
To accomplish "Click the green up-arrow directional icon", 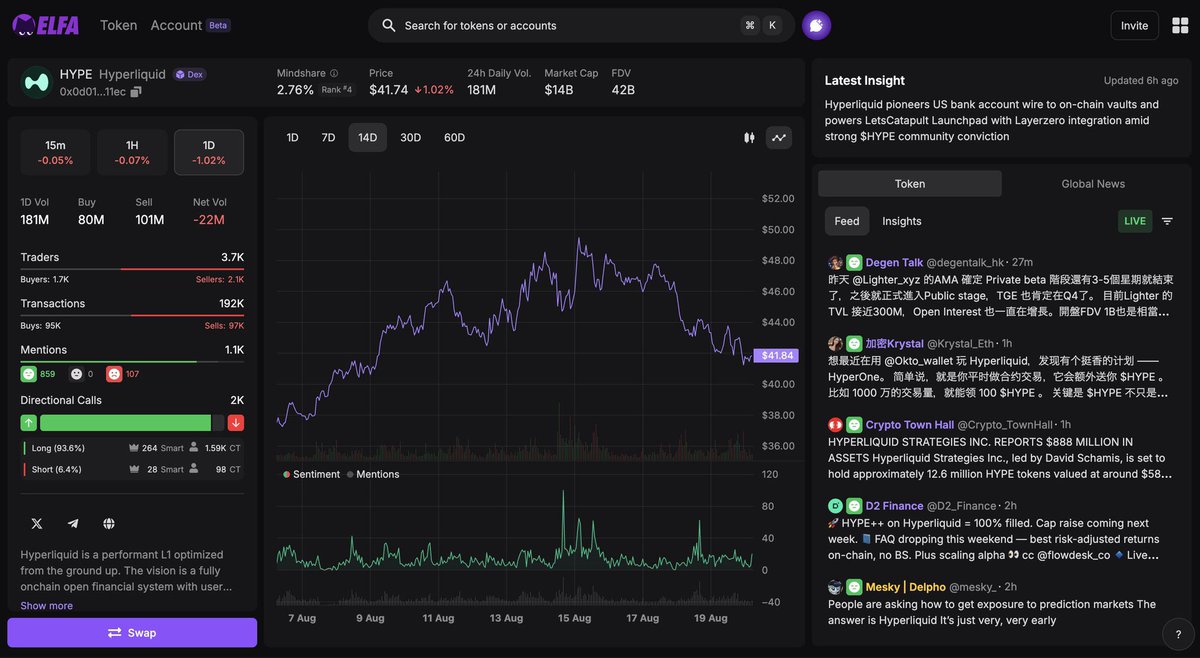I will (29, 423).
